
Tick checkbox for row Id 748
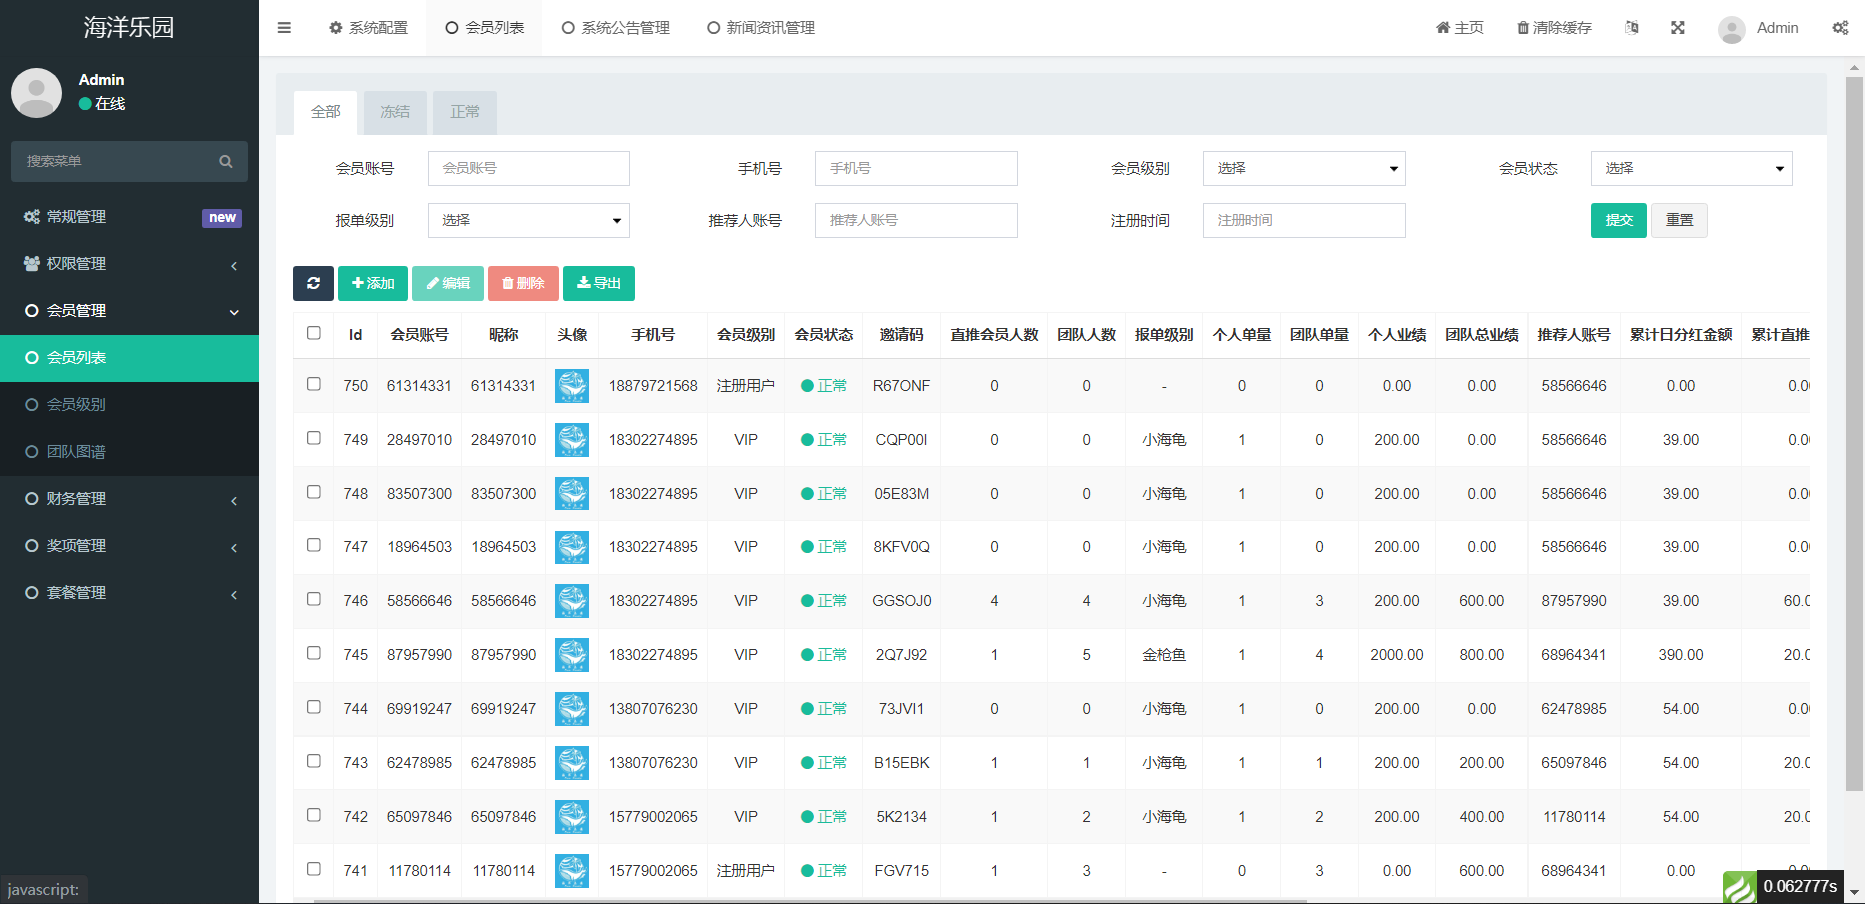(x=314, y=492)
